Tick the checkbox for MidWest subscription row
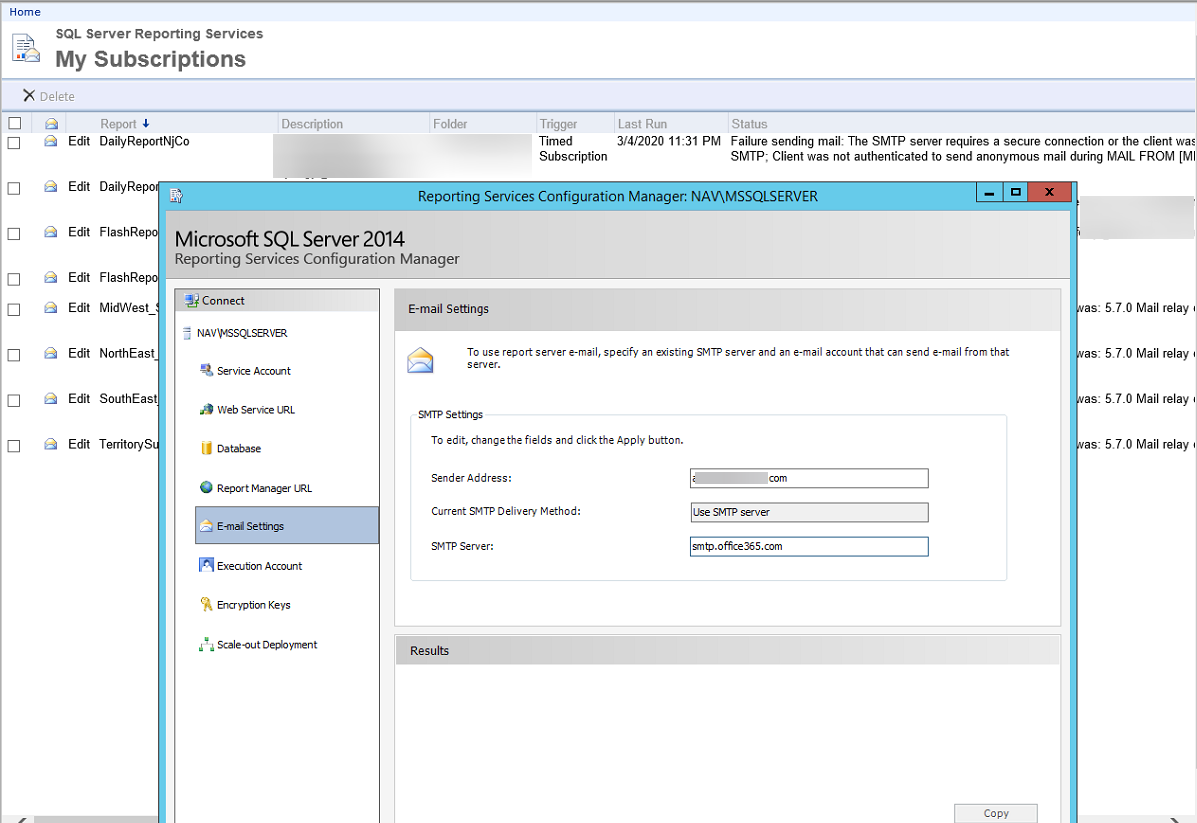The image size is (1197, 823). tap(14, 309)
